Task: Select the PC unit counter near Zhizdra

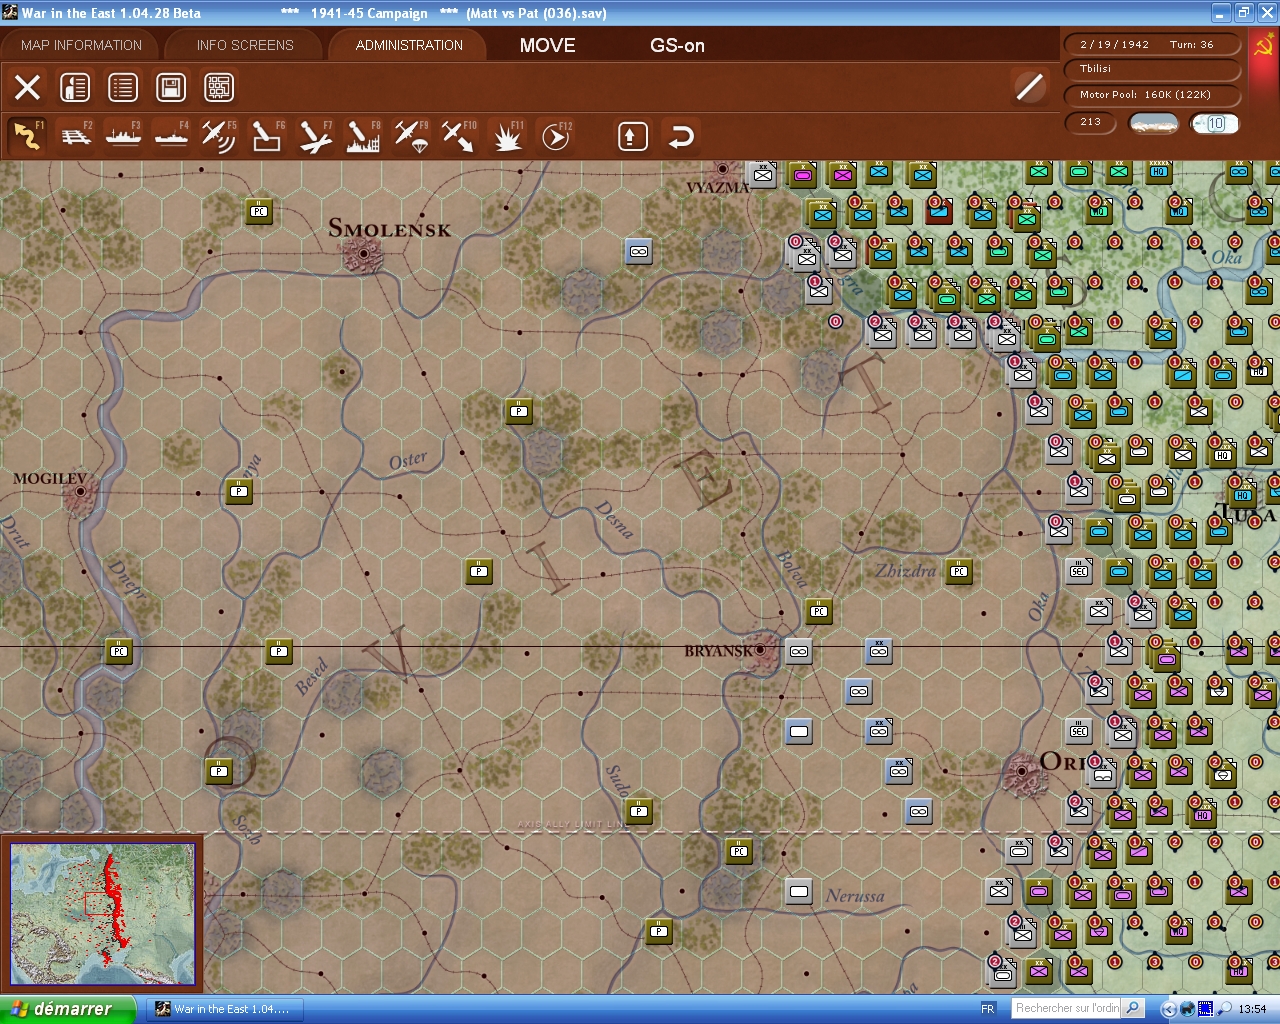Action: click(959, 571)
